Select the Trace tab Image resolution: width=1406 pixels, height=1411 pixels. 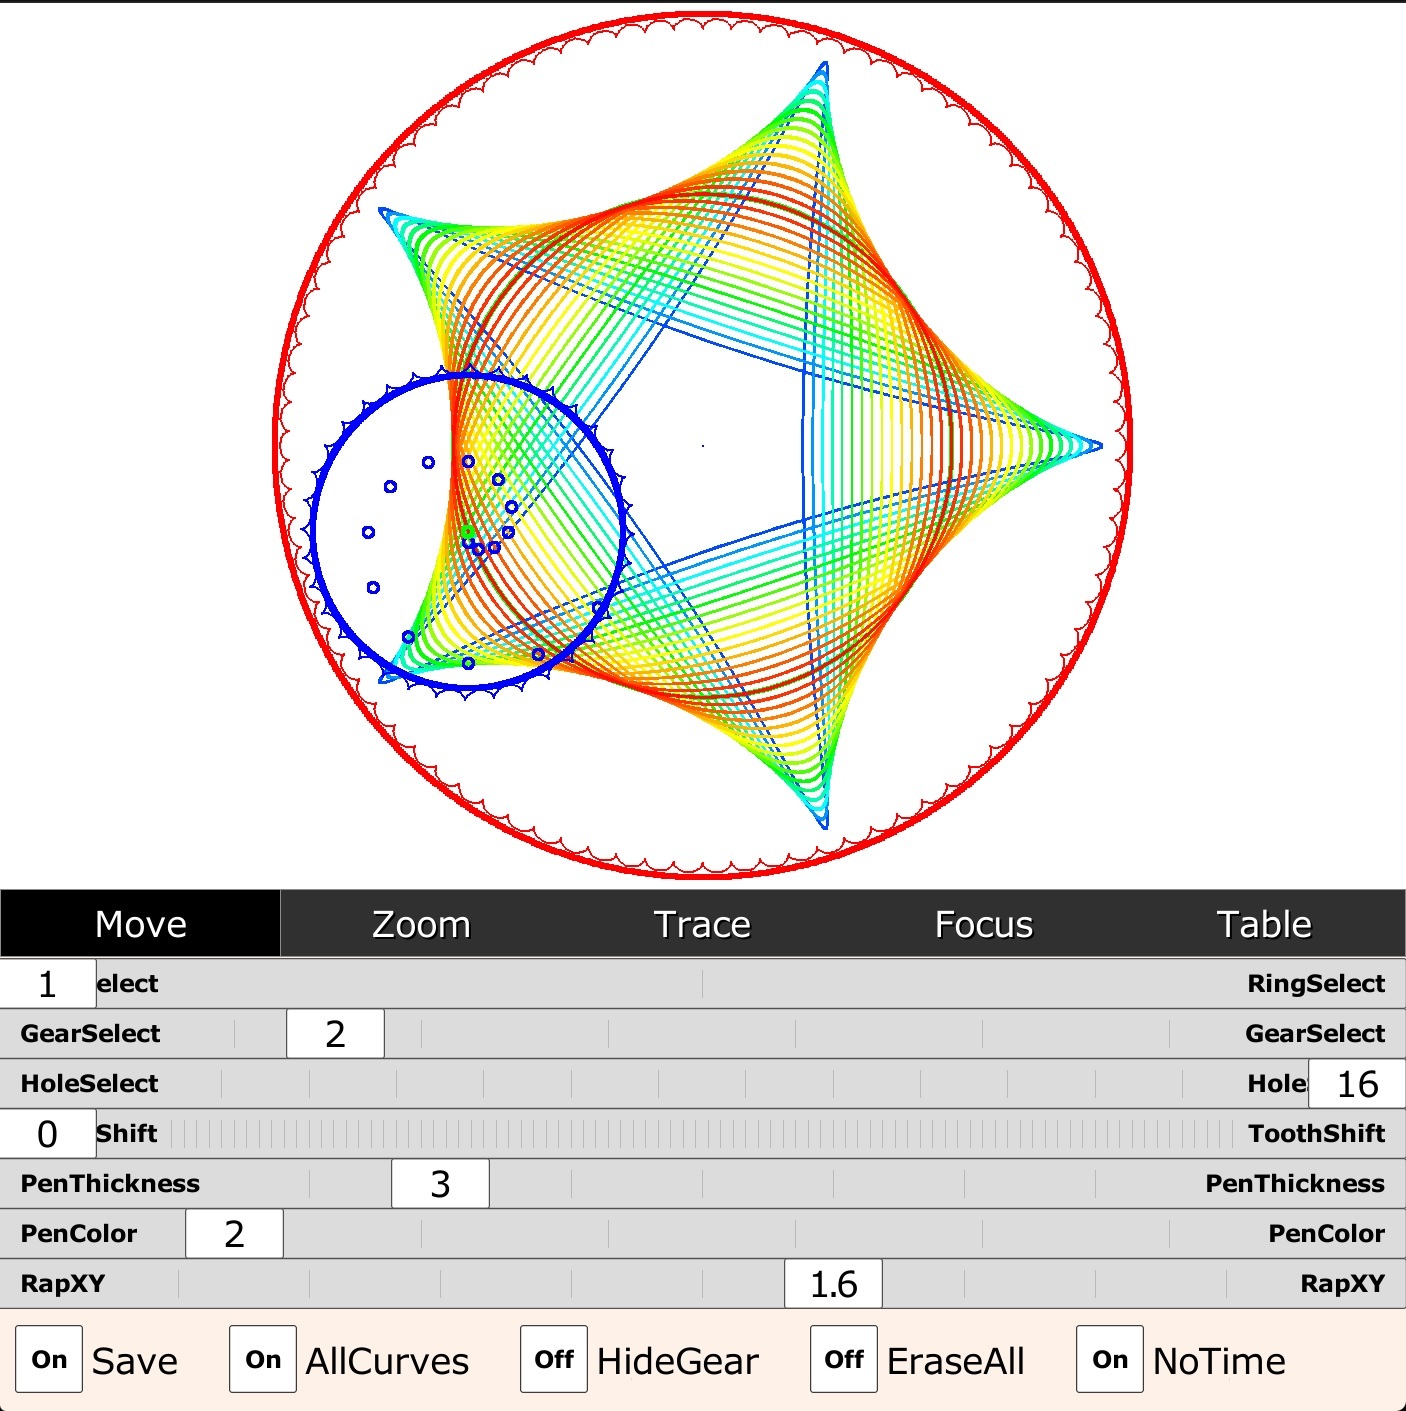(702, 924)
